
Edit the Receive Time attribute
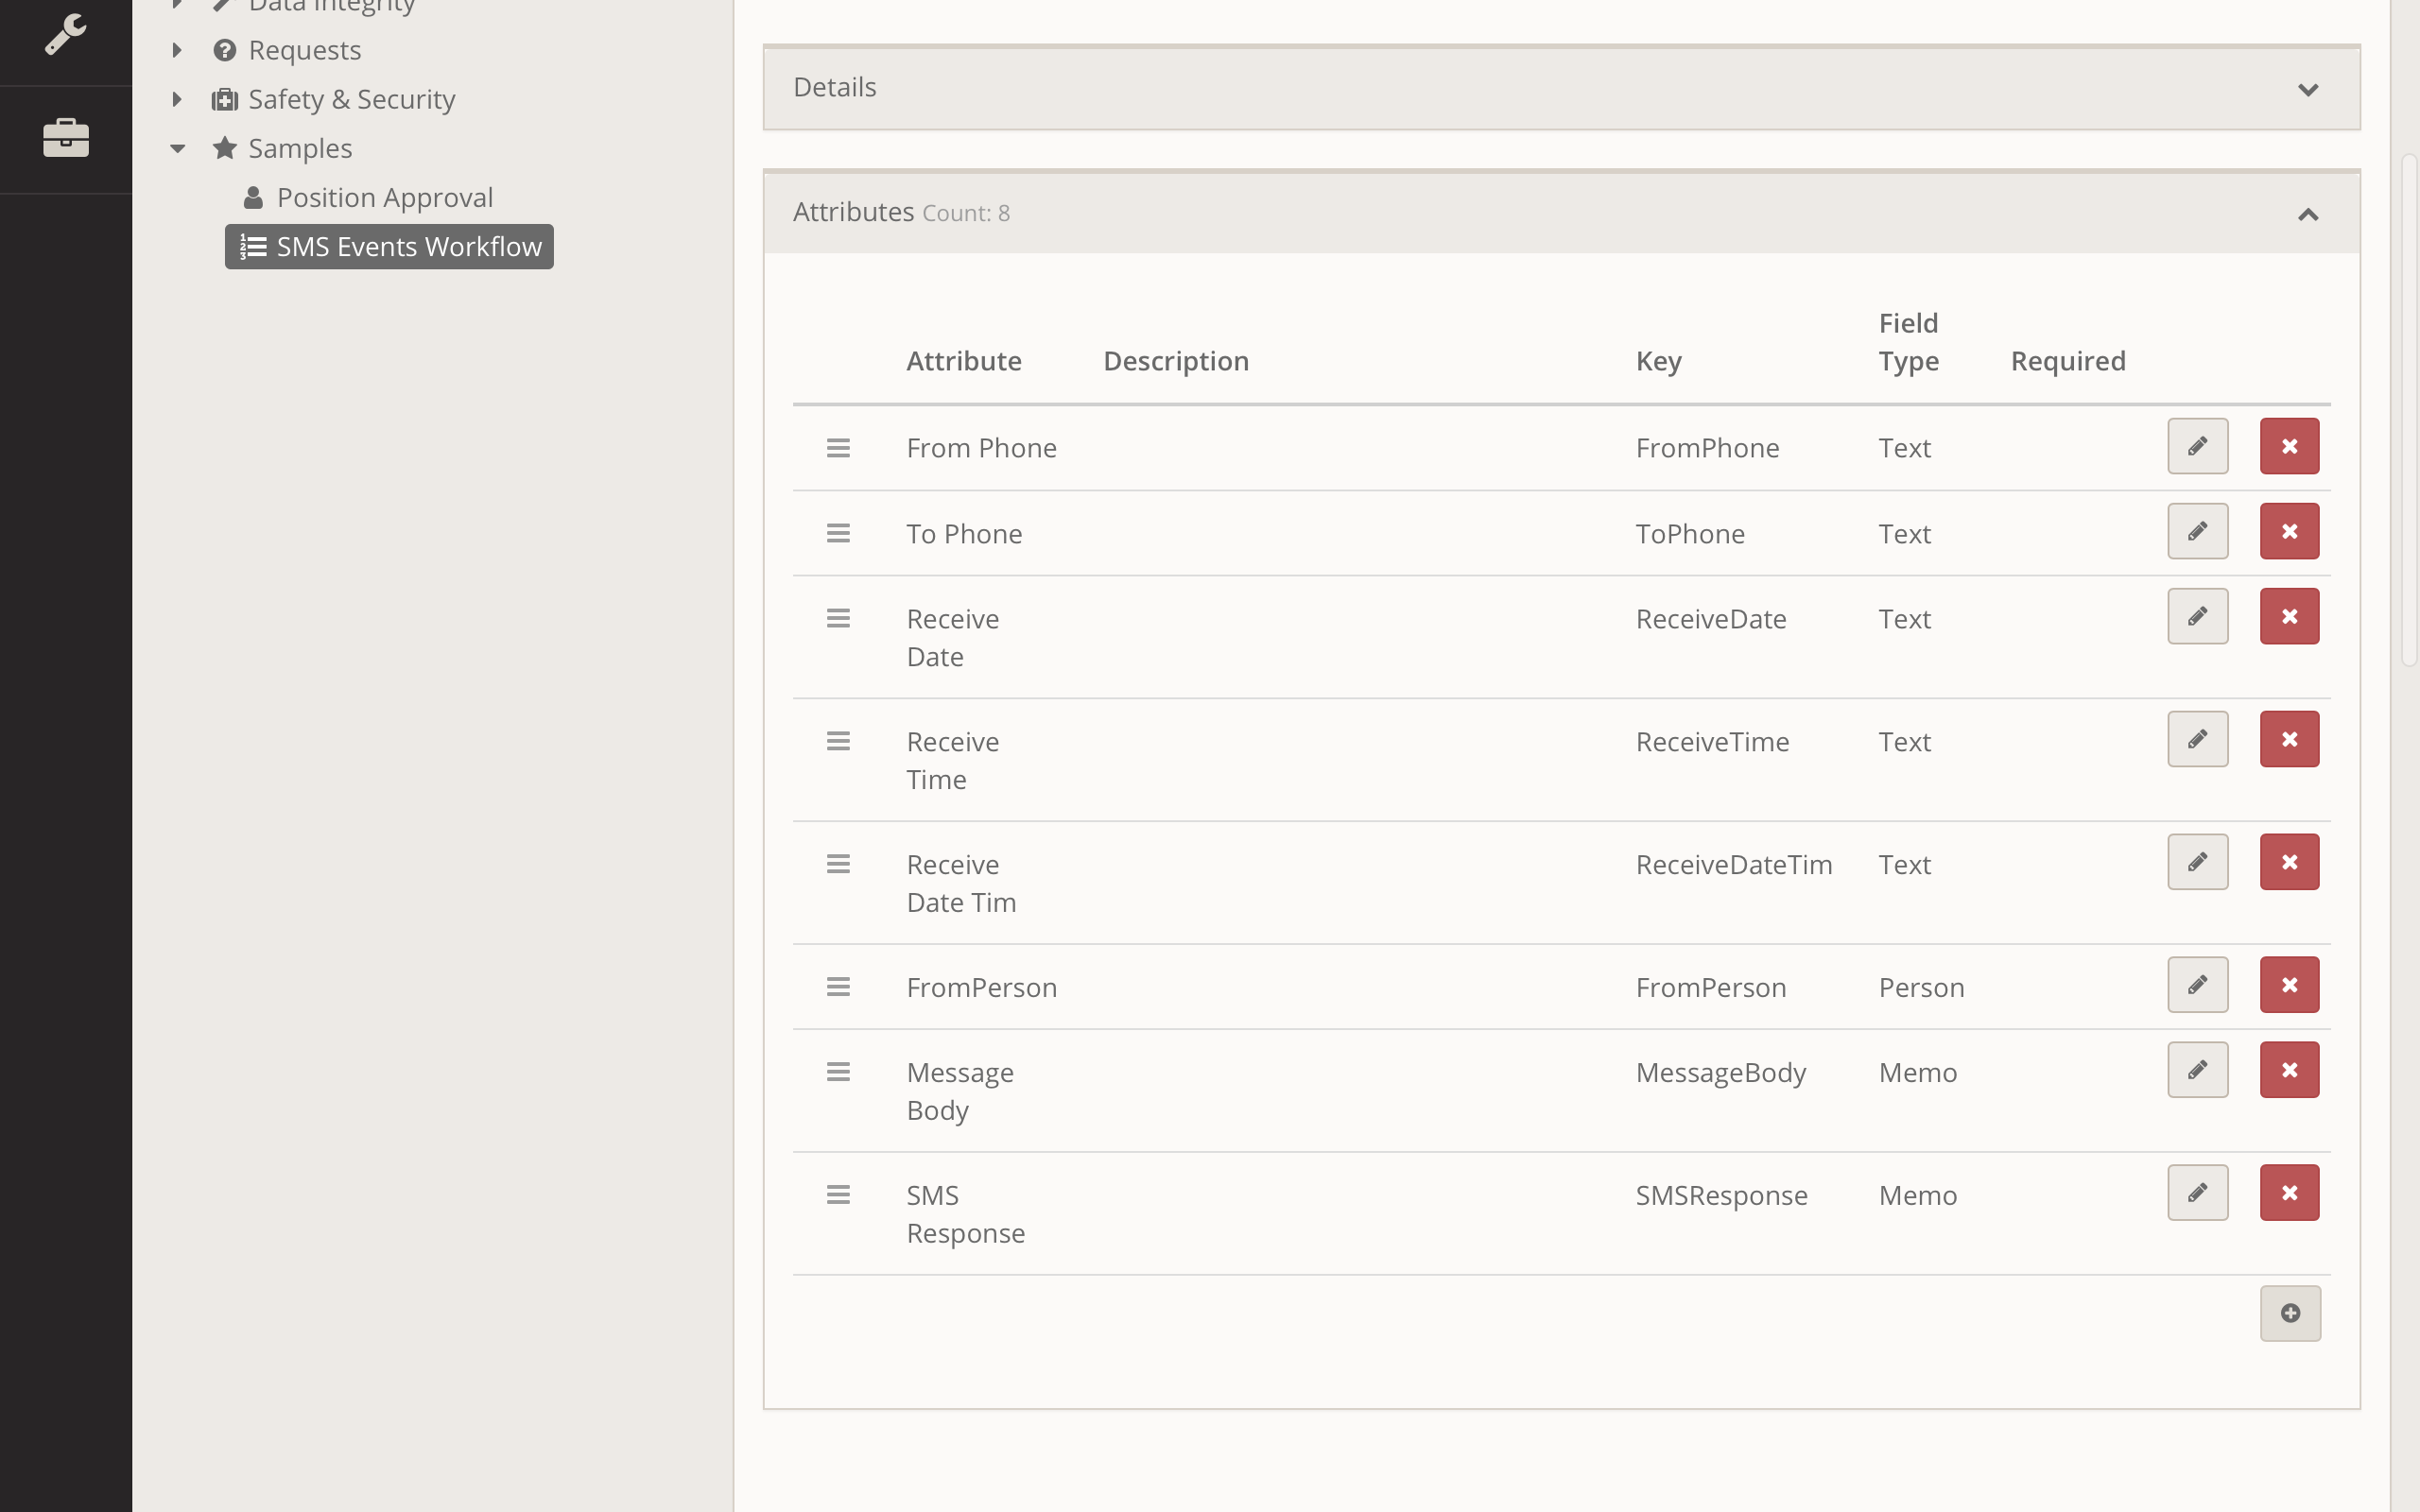coord(2197,739)
